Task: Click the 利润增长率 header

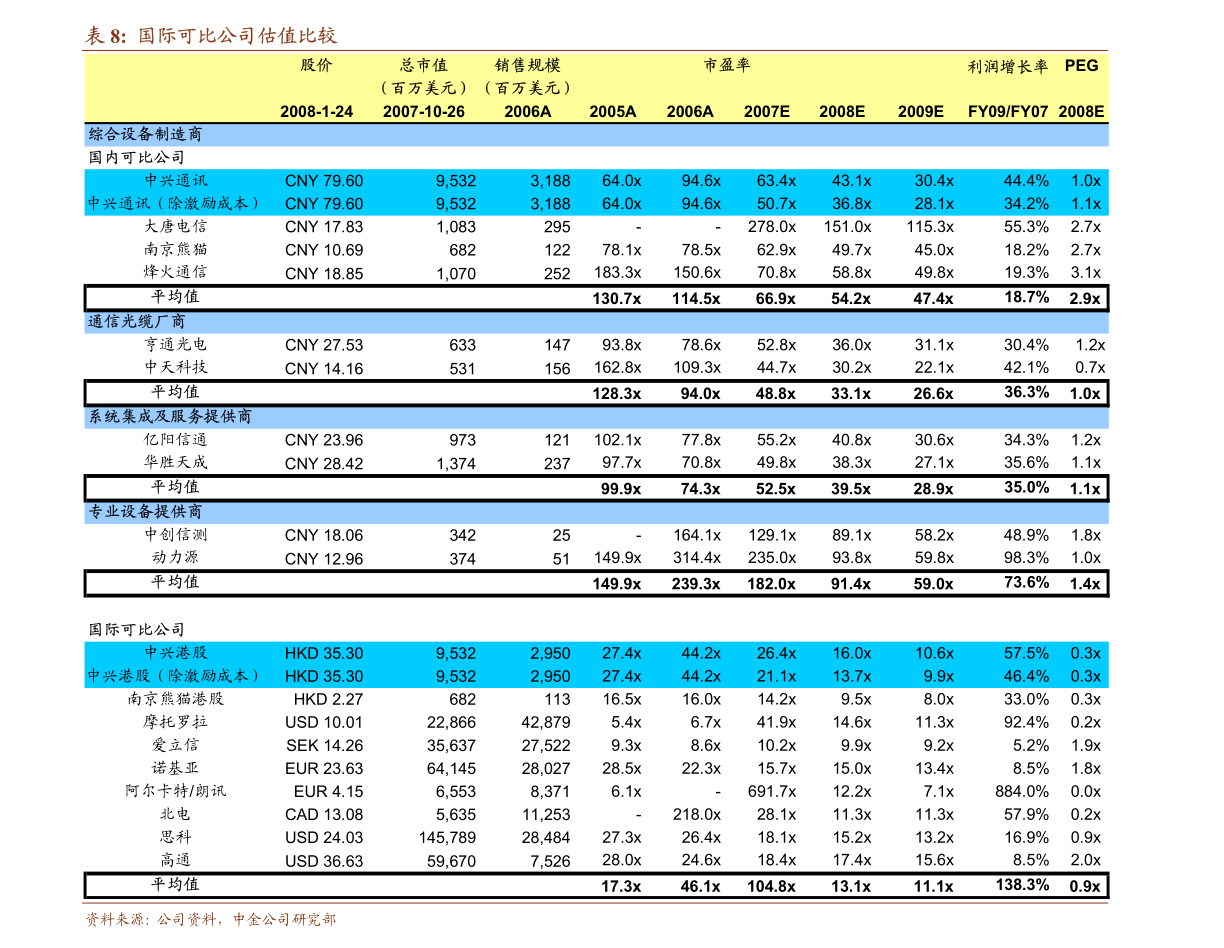Action: [x=1008, y=67]
